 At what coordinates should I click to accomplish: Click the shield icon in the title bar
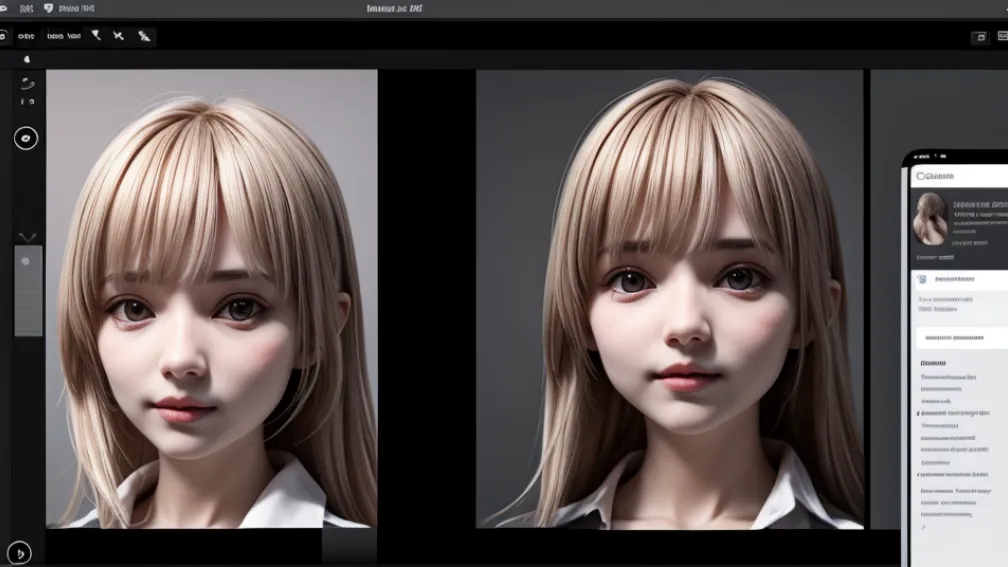[x=48, y=8]
